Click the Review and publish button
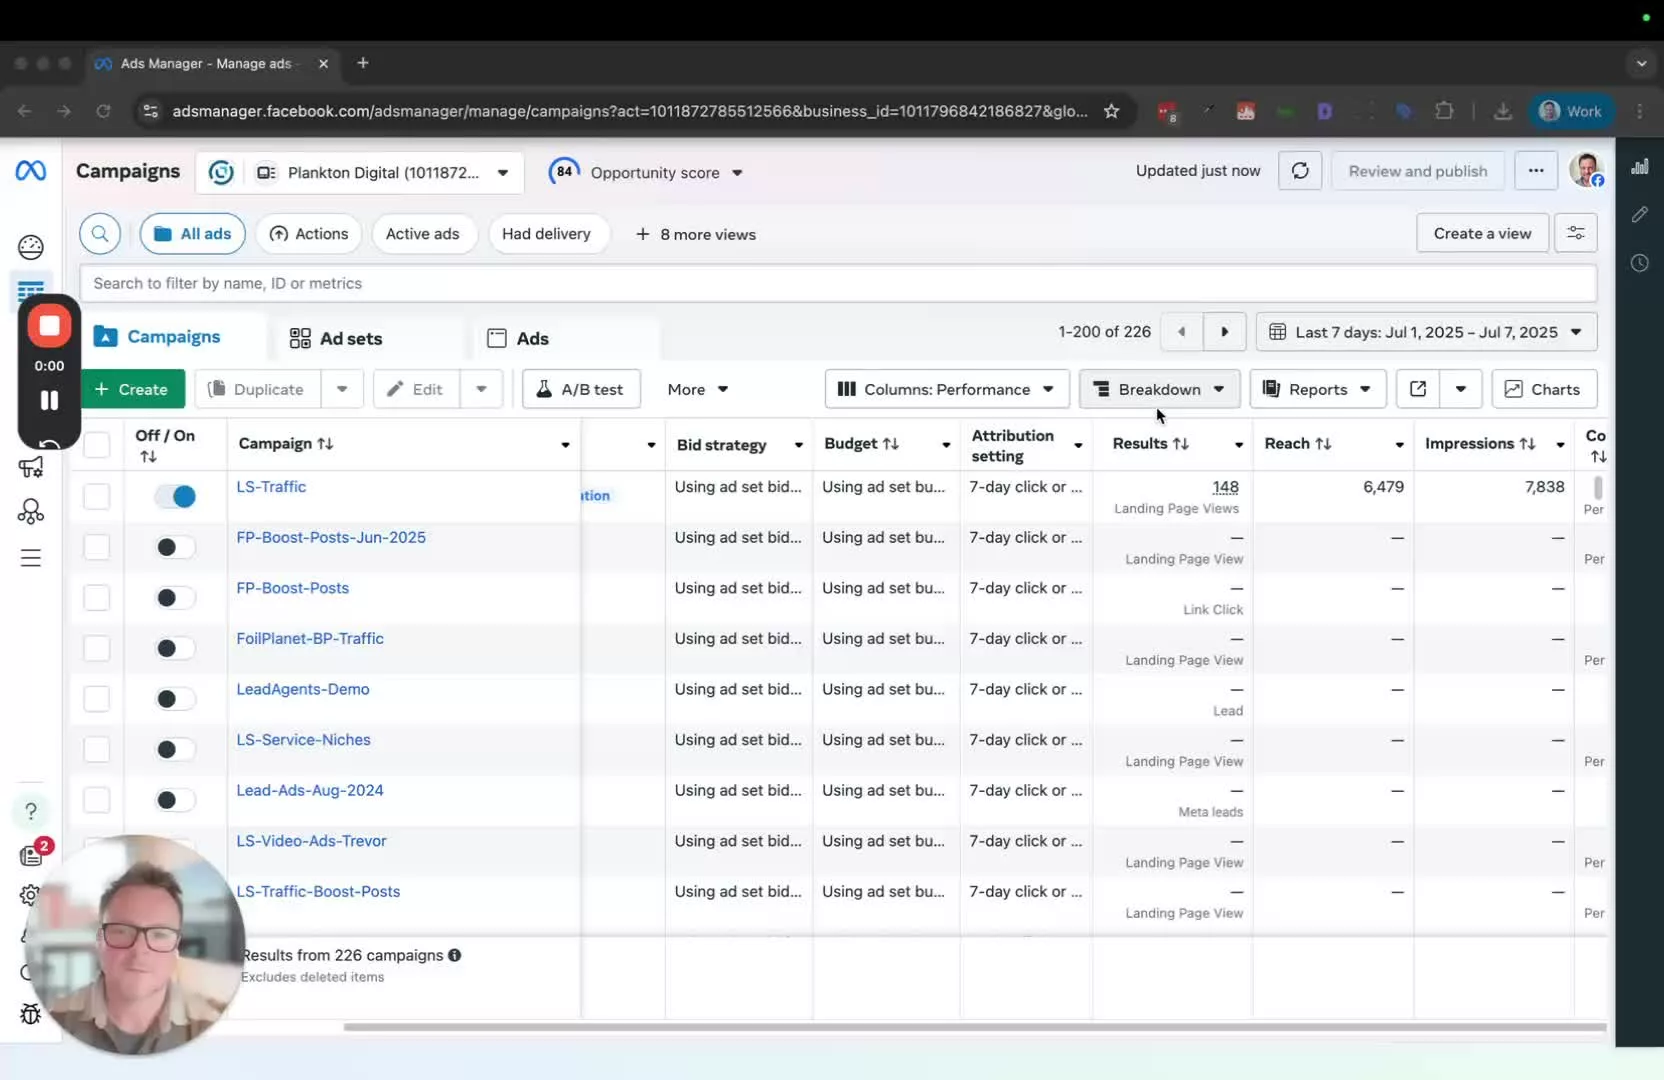The image size is (1664, 1080). point(1418,170)
